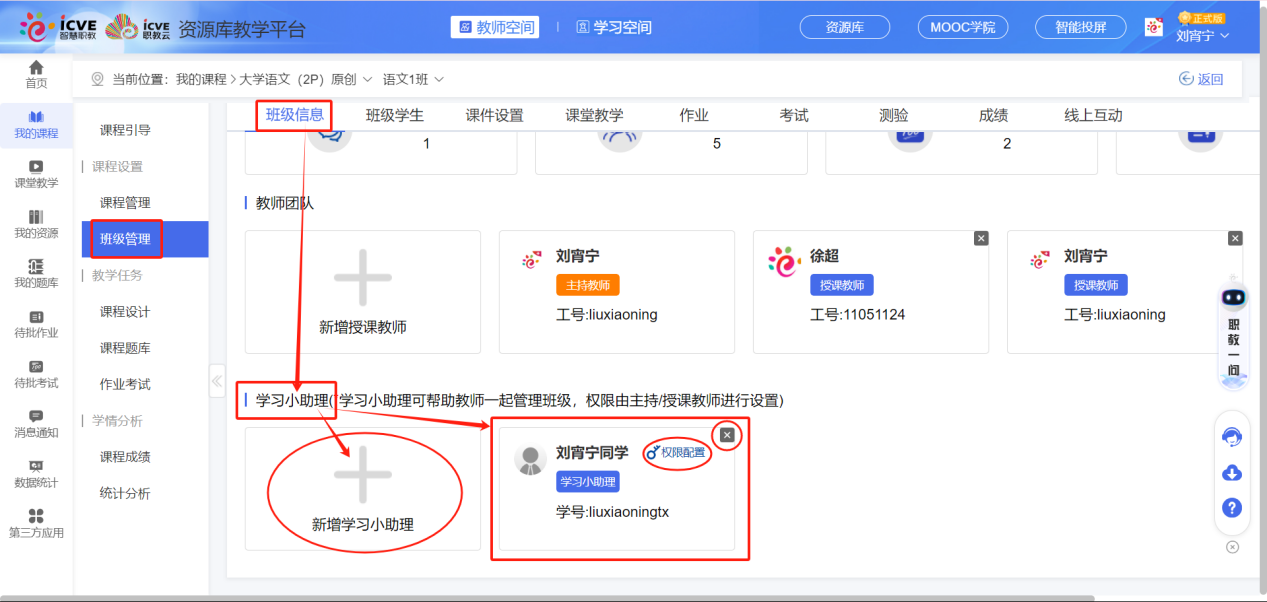The height and width of the screenshot is (602, 1267).
Task: Open the 待批作业 pending homework icon
Action: [36, 322]
